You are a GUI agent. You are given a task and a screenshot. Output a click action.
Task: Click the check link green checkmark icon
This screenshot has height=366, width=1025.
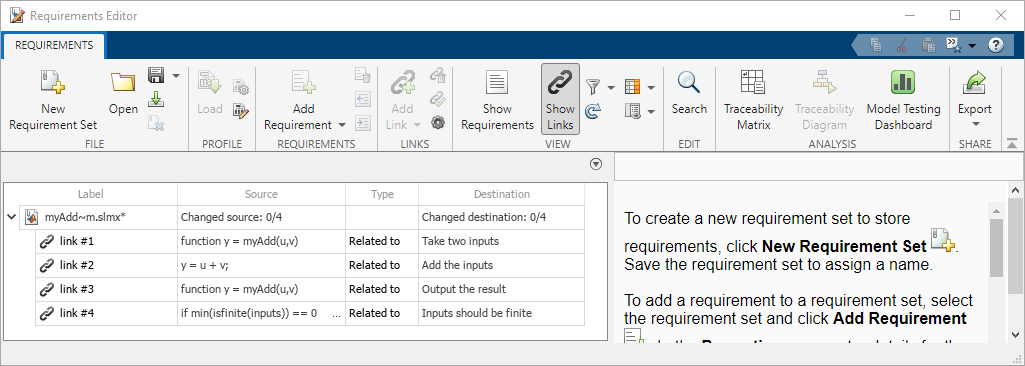(x=437, y=99)
